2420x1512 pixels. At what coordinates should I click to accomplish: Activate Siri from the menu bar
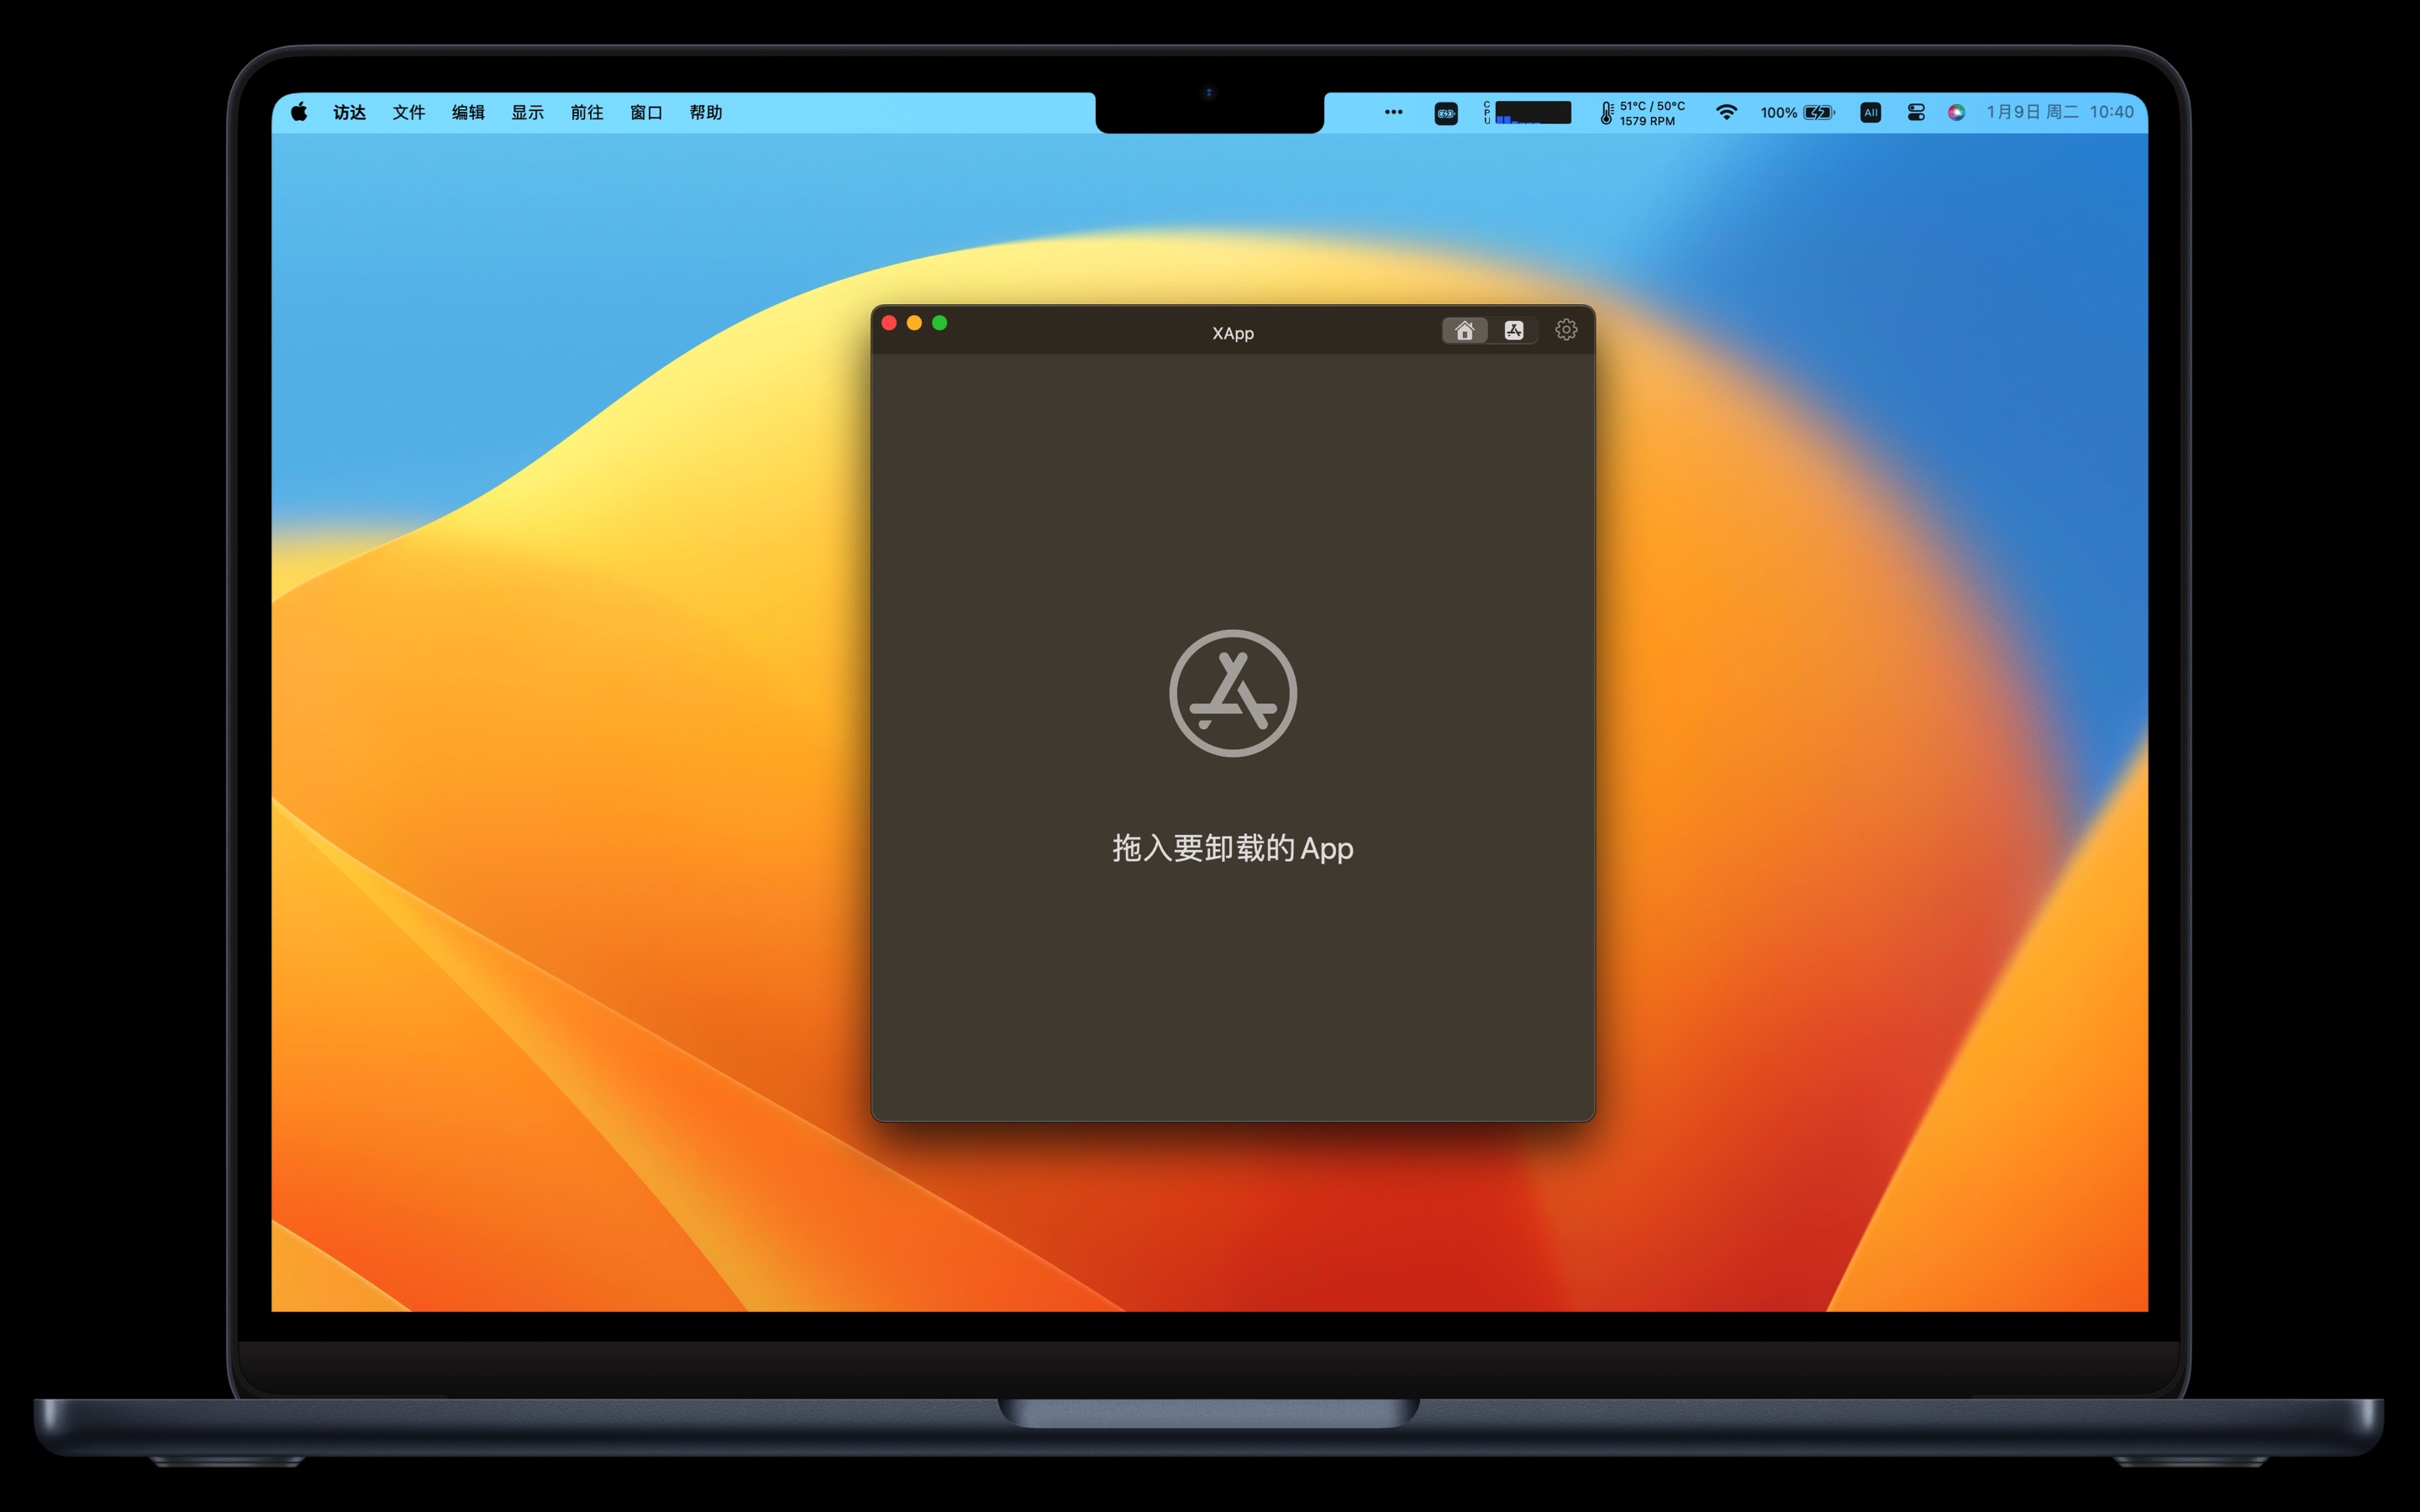(x=1956, y=113)
